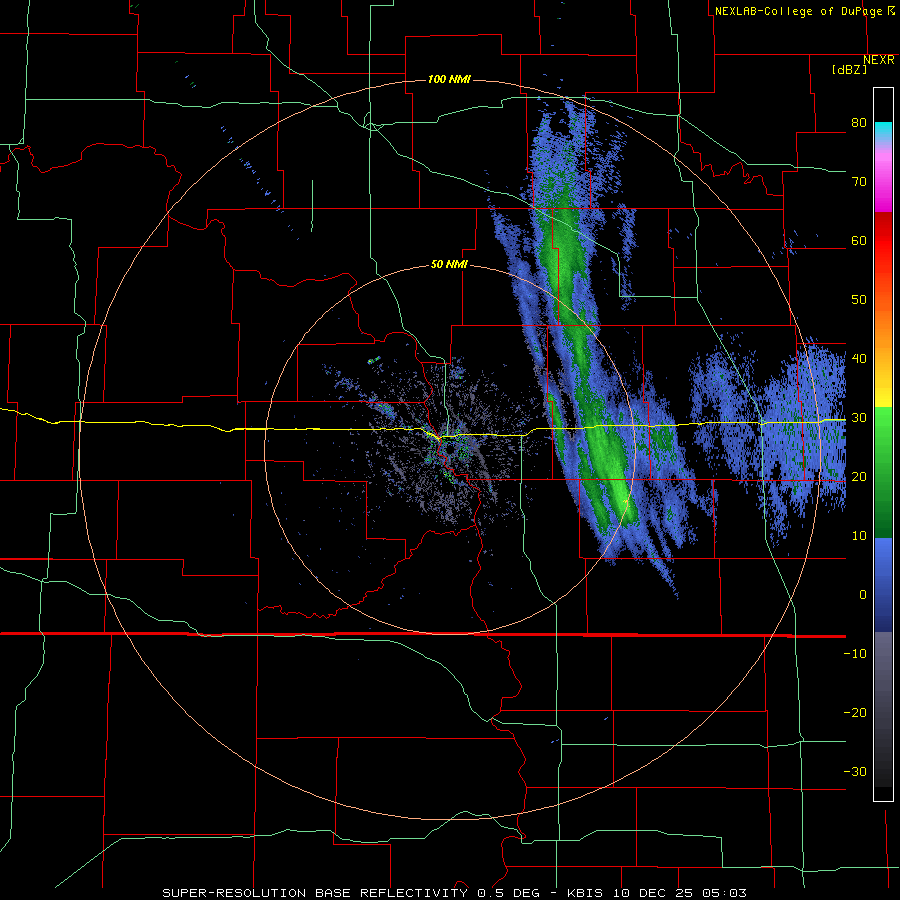Click the 100 NMI range ring label
This screenshot has height=900, width=900.
click(x=449, y=79)
